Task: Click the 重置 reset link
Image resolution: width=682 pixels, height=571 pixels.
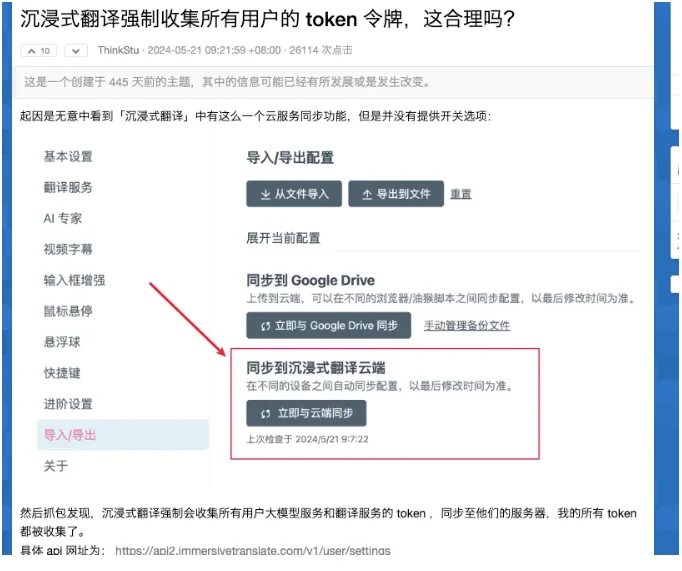Action: [461, 194]
